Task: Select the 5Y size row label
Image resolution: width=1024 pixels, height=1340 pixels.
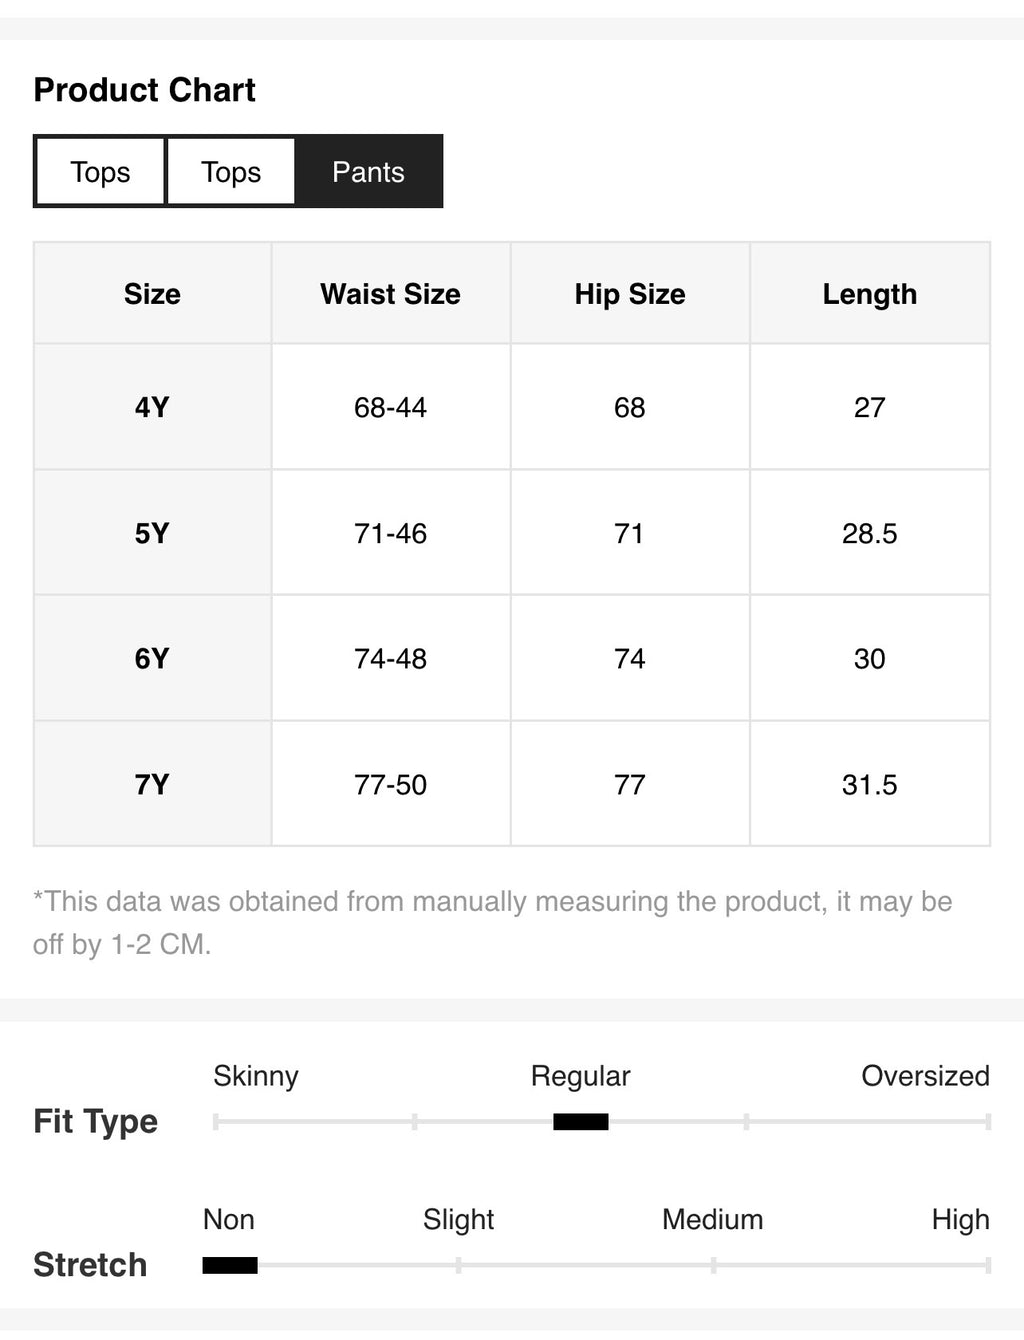Action: (x=152, y=533)
